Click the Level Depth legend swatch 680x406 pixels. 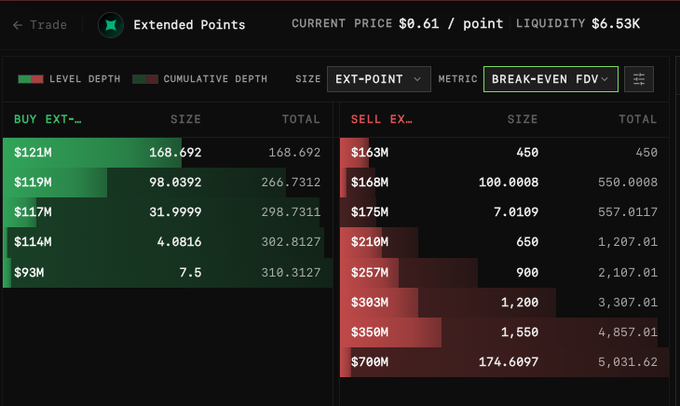30,79
